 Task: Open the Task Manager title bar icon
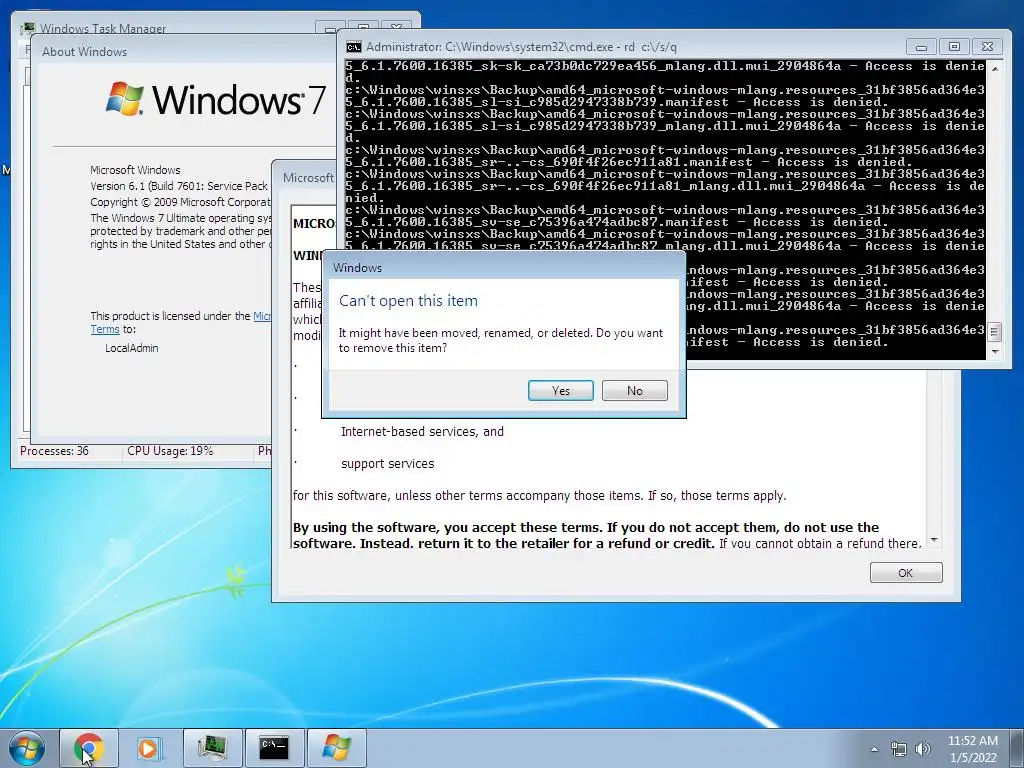pos(27,29)
